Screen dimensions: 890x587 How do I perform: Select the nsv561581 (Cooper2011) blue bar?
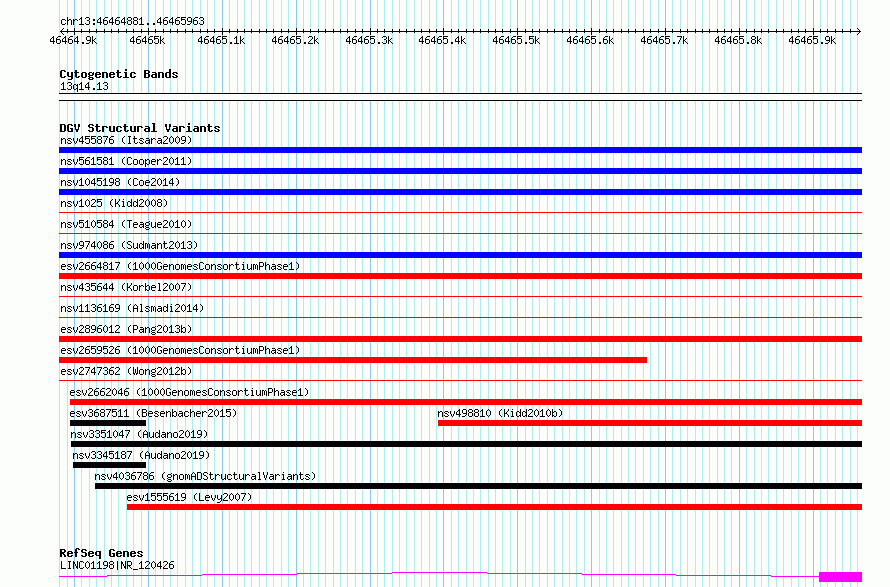pos(460,171)
